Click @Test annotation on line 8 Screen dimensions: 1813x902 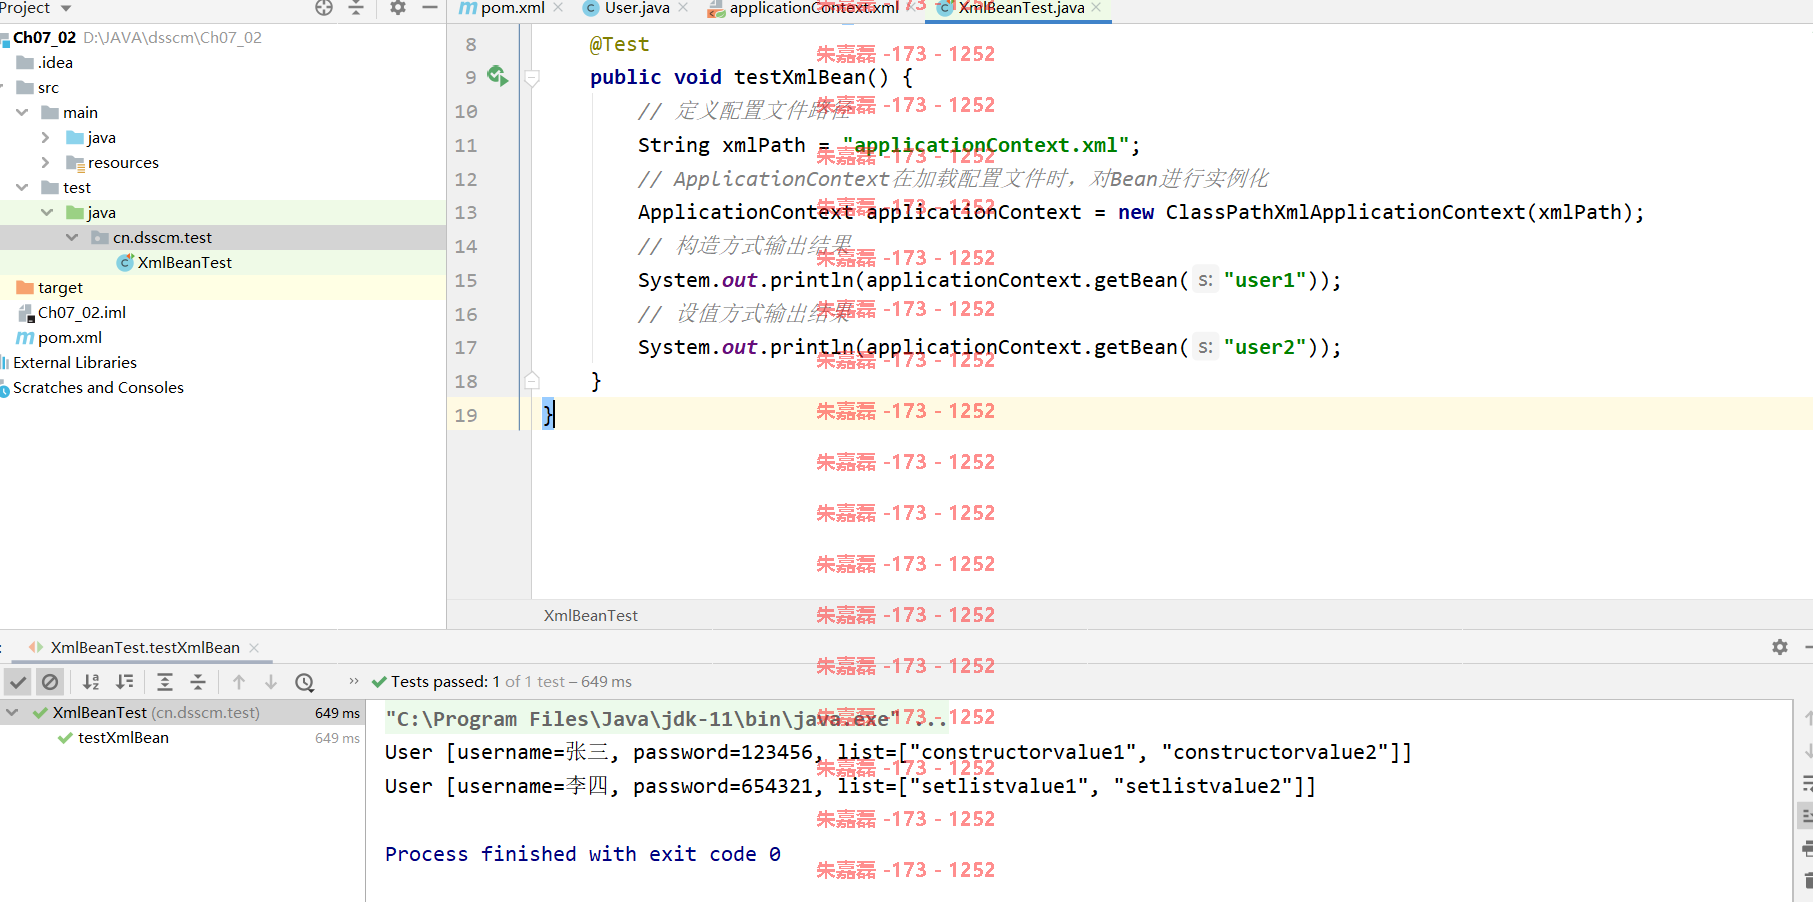pos(619,44)
